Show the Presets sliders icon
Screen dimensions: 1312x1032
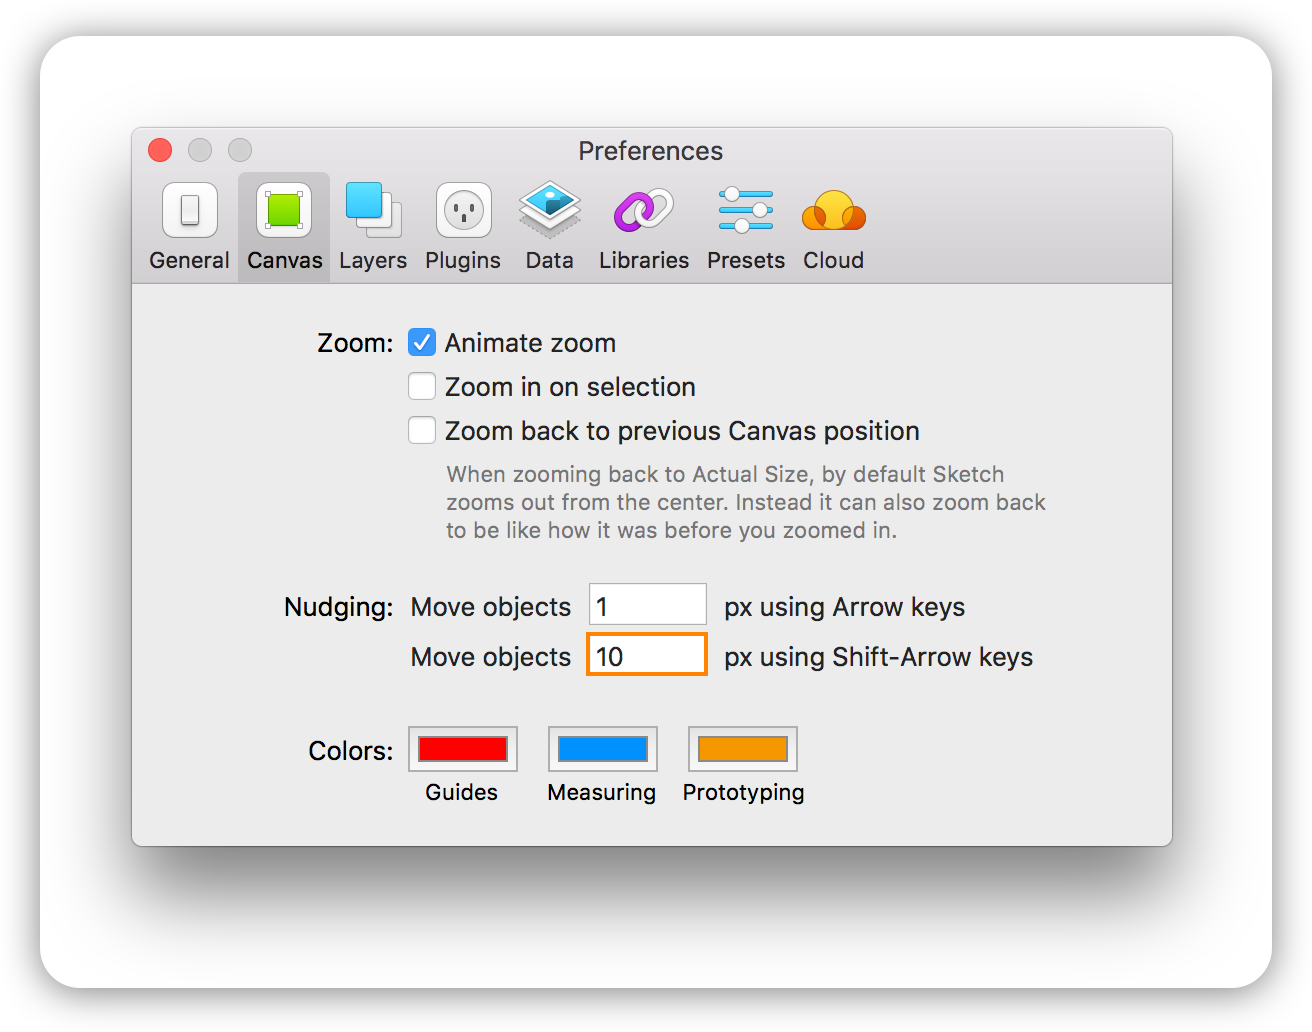pyautogui.click(x=746, y=210)
